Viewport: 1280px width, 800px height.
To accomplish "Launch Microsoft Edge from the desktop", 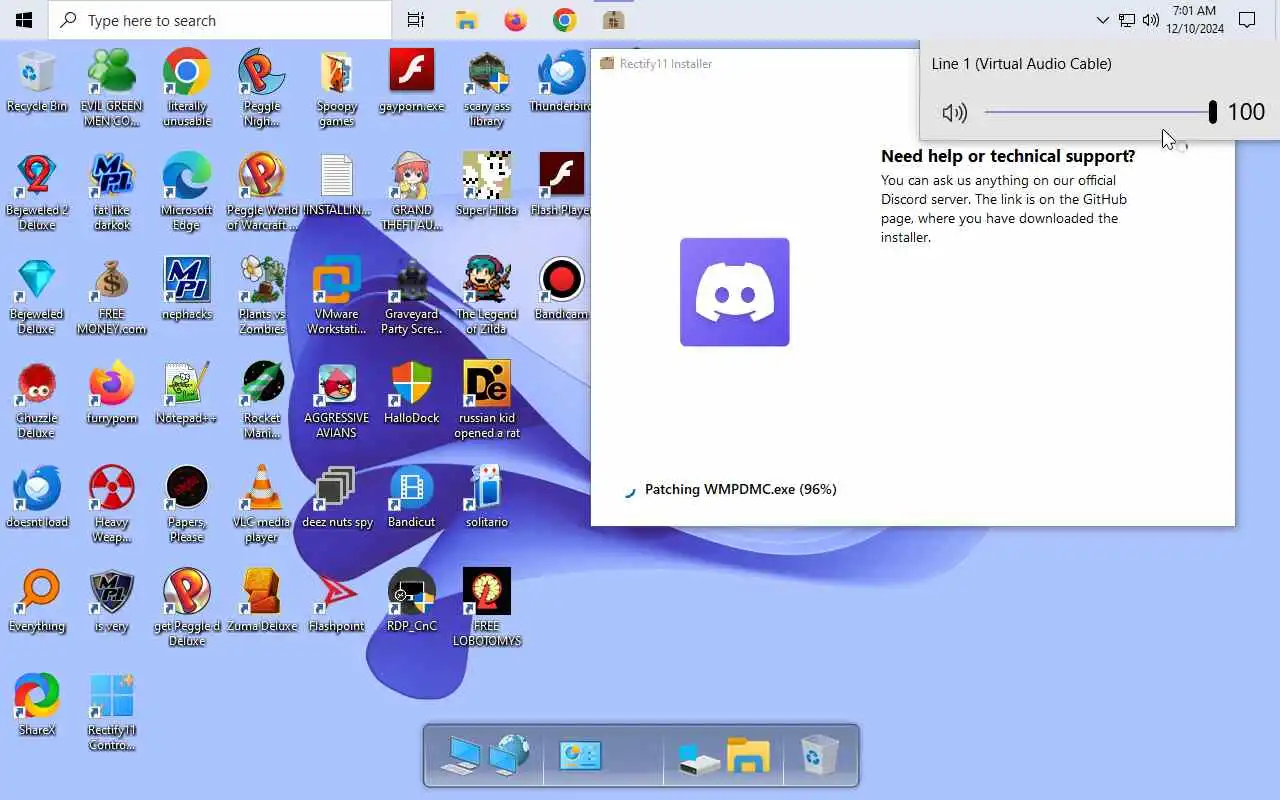I will (x=187, y=192).
